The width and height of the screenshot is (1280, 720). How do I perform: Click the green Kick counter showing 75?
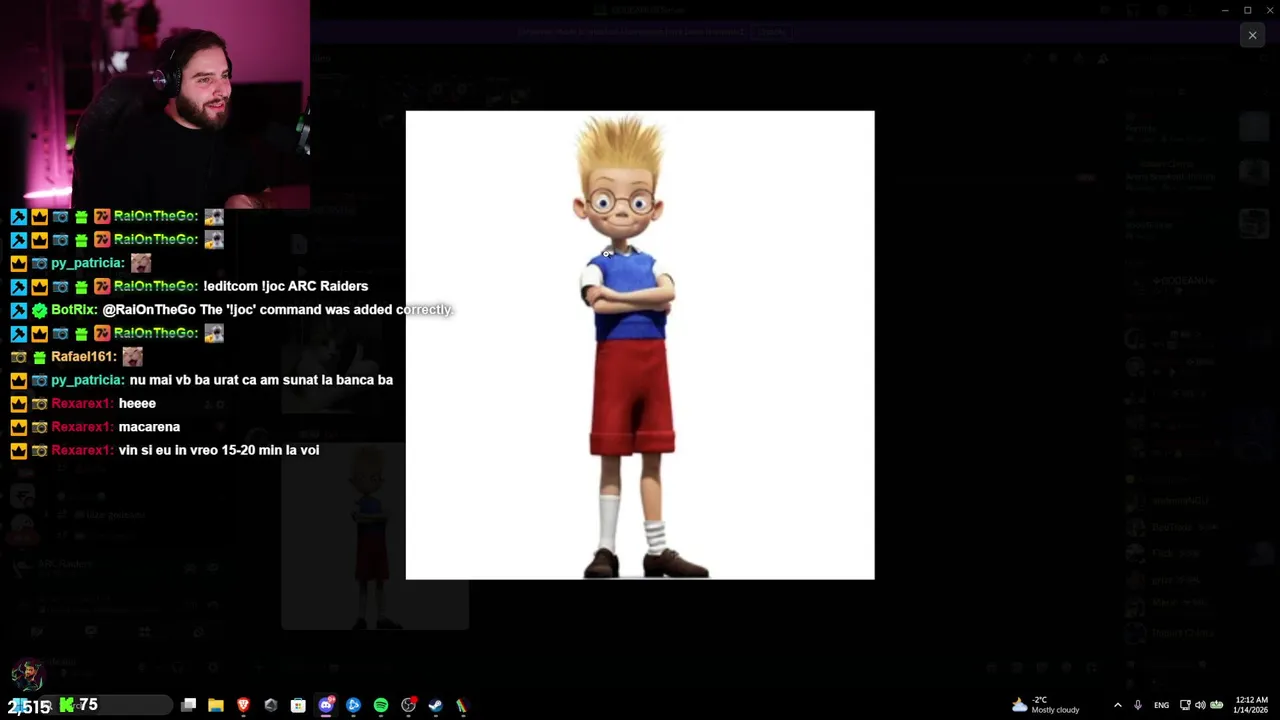coord(78,705)
